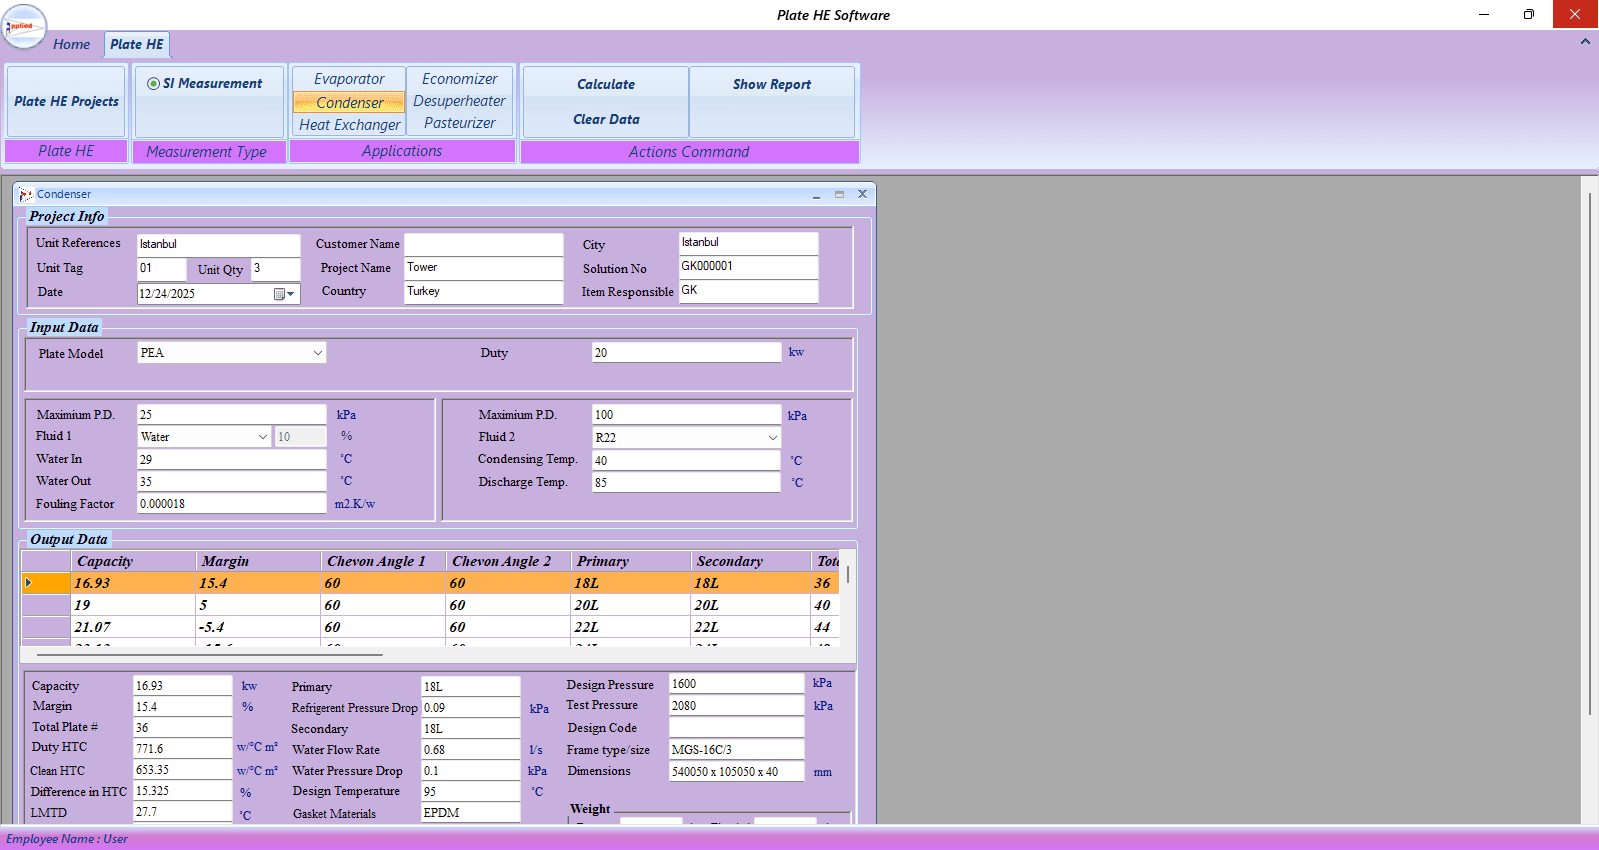1599x850 pixels.
Task: Select the Pasteurizer application
Action: point(459,123)
